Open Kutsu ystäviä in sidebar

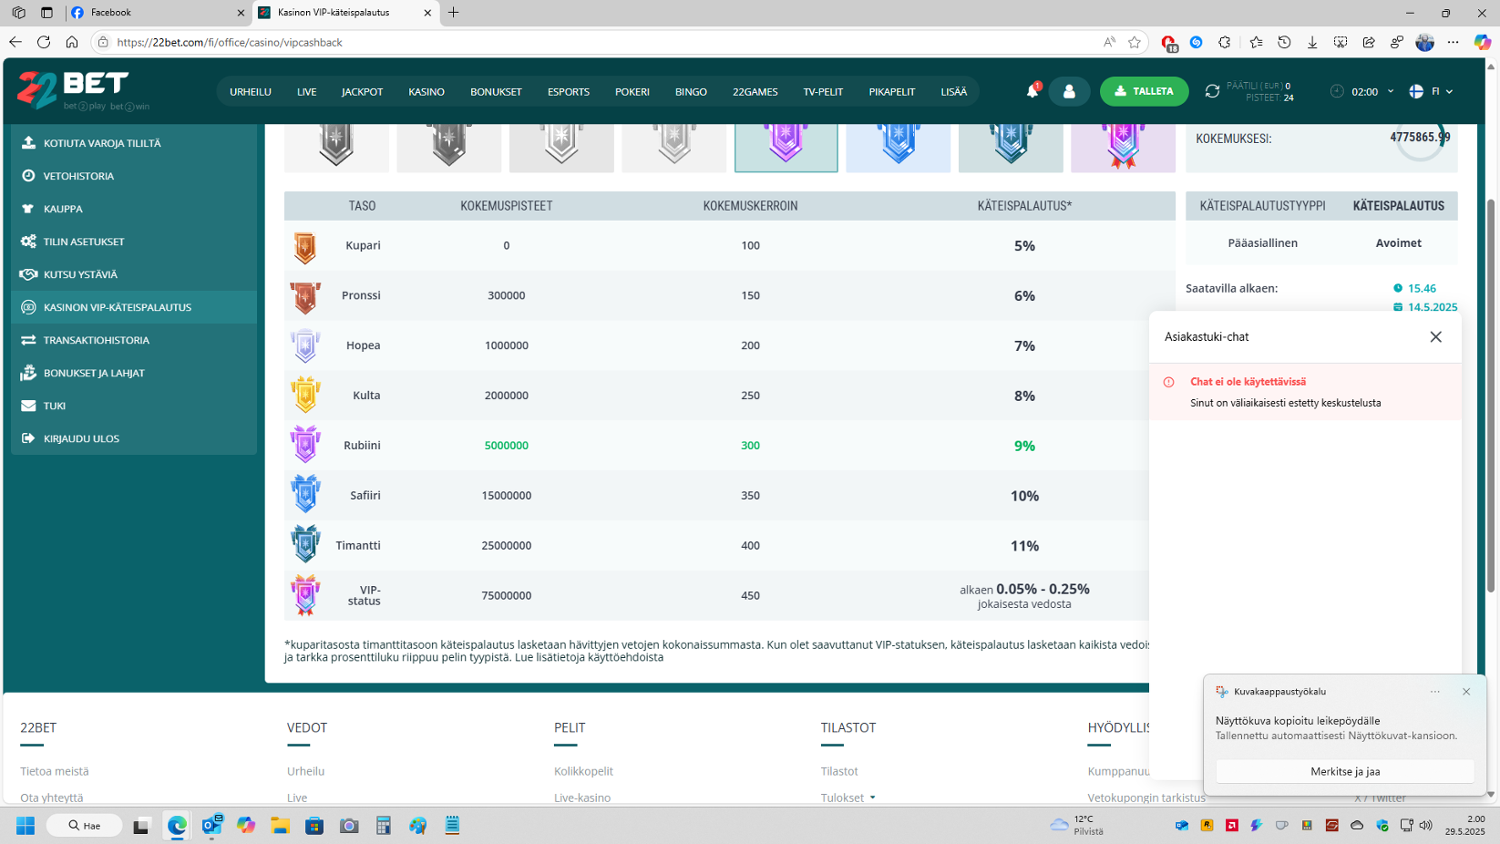pos(134,274)
